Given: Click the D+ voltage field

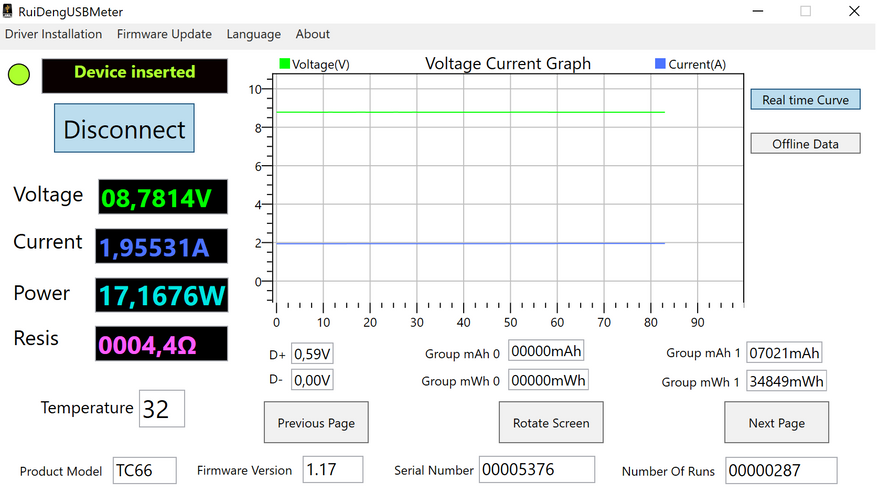Looking at the screenshot, I should [312, 353].
